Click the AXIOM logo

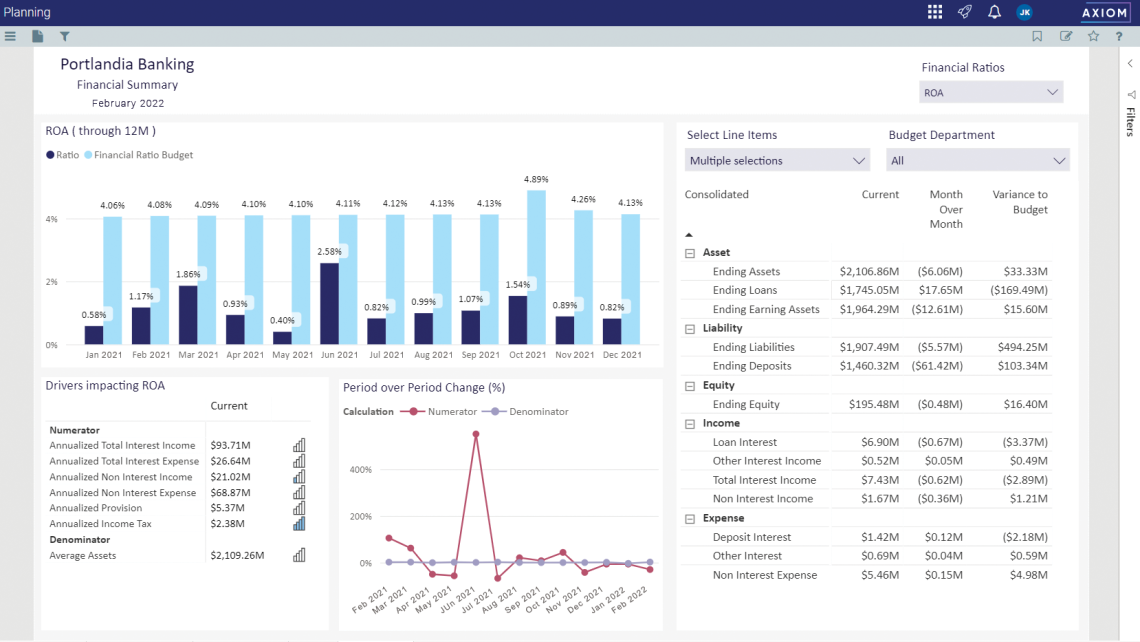[x=1104, y=12]
